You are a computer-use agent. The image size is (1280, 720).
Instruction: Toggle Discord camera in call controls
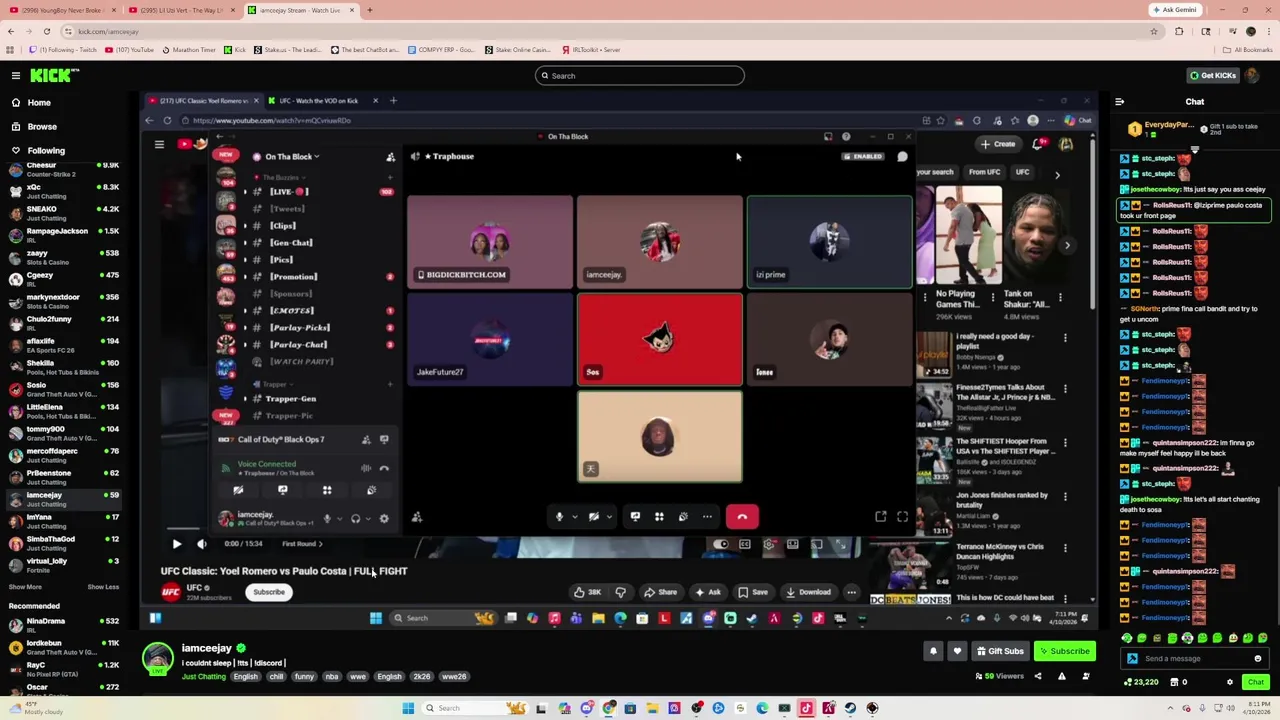click(x=594, y=517)
